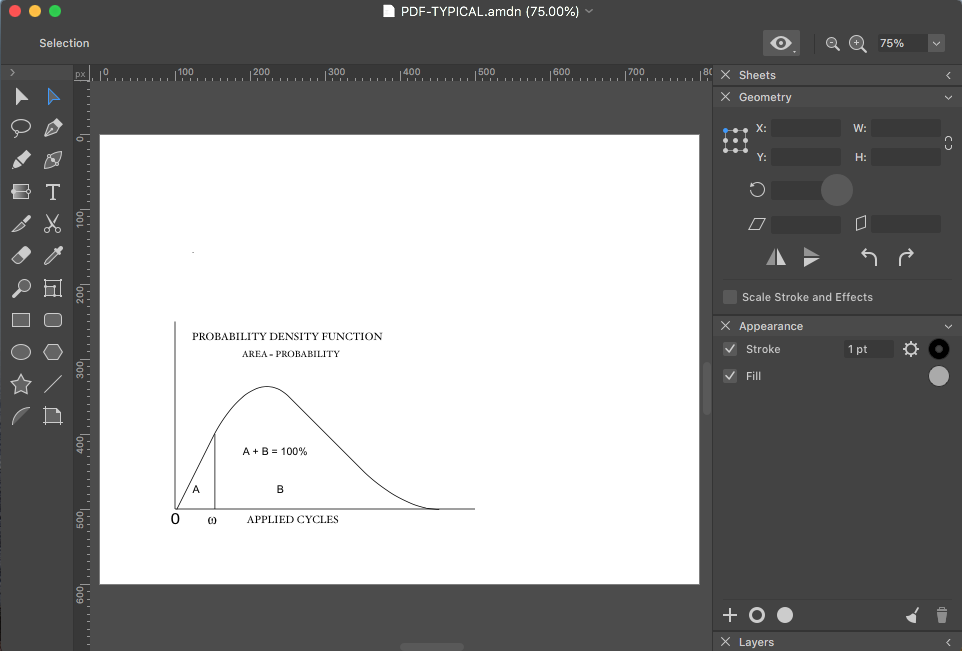Pick the Scissors tool
This screenshot has width=962, height=651.
pyautogui.click(x=53, y=224)
